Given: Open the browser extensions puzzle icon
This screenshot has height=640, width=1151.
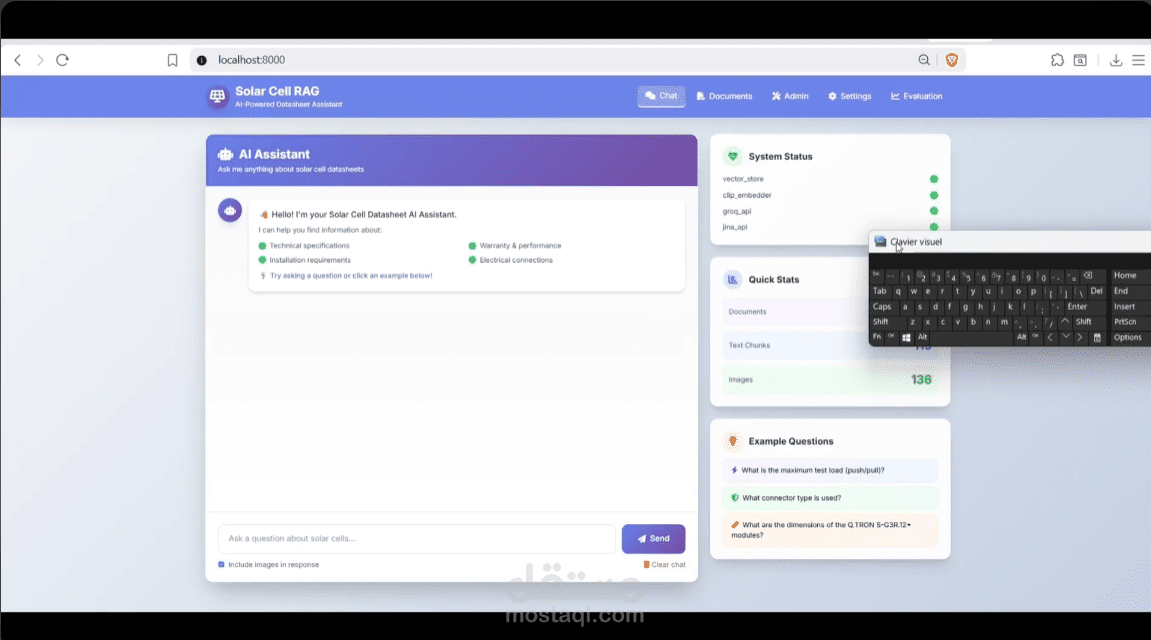Looking at the screenshot, I should [x=1057, y=60].
